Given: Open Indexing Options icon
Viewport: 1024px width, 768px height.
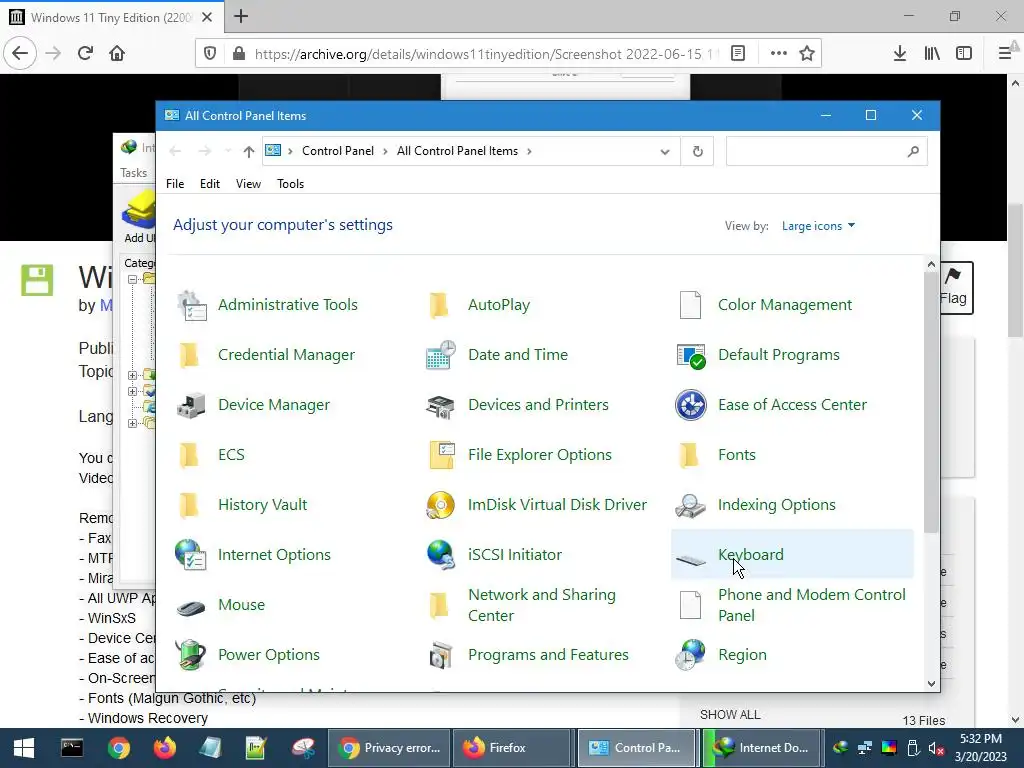Looking at the screenshot, I should (x=691, y=505).
